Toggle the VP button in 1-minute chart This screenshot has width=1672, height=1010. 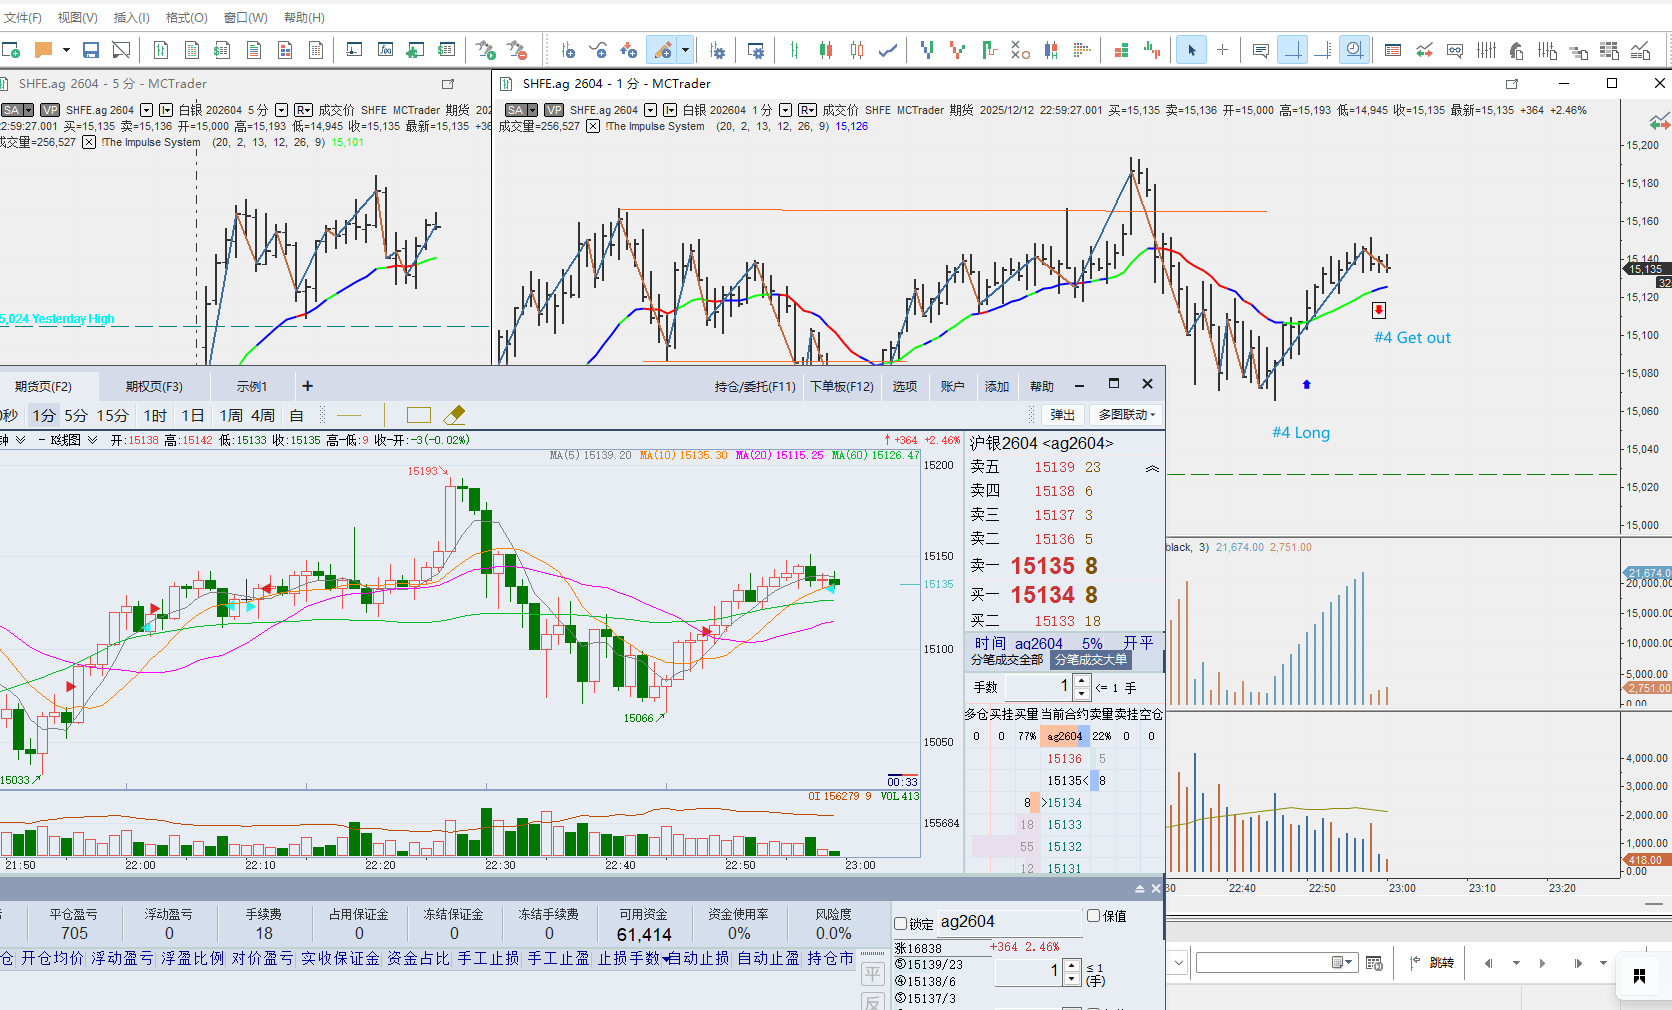coord(554,110)
